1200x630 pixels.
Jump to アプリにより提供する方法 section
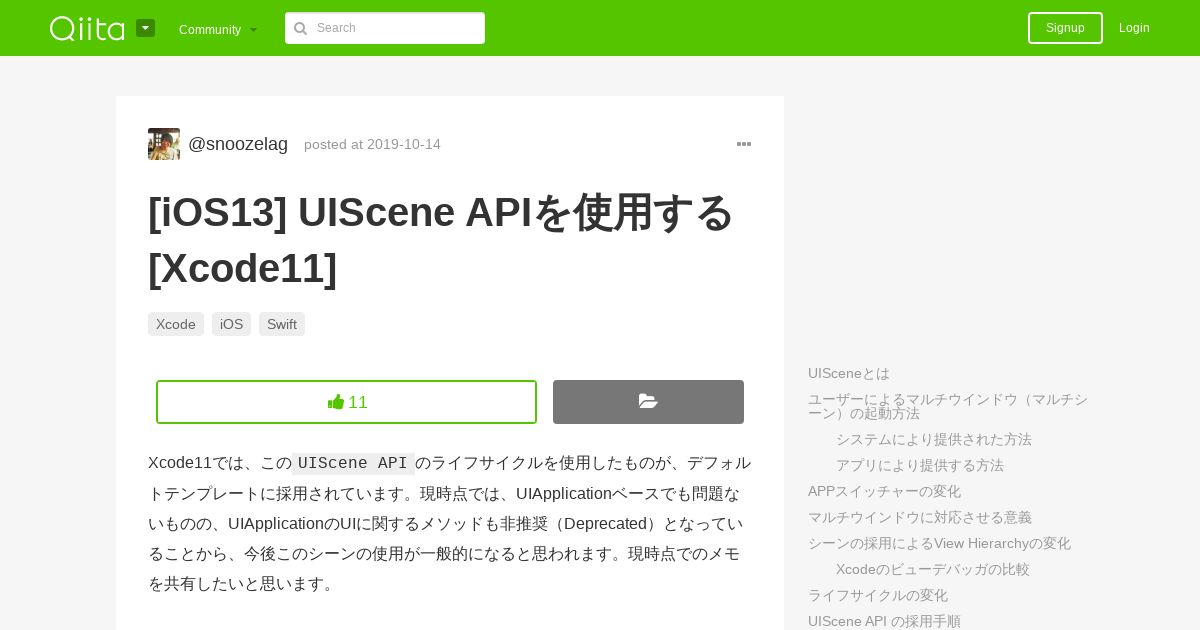(920, 465)
